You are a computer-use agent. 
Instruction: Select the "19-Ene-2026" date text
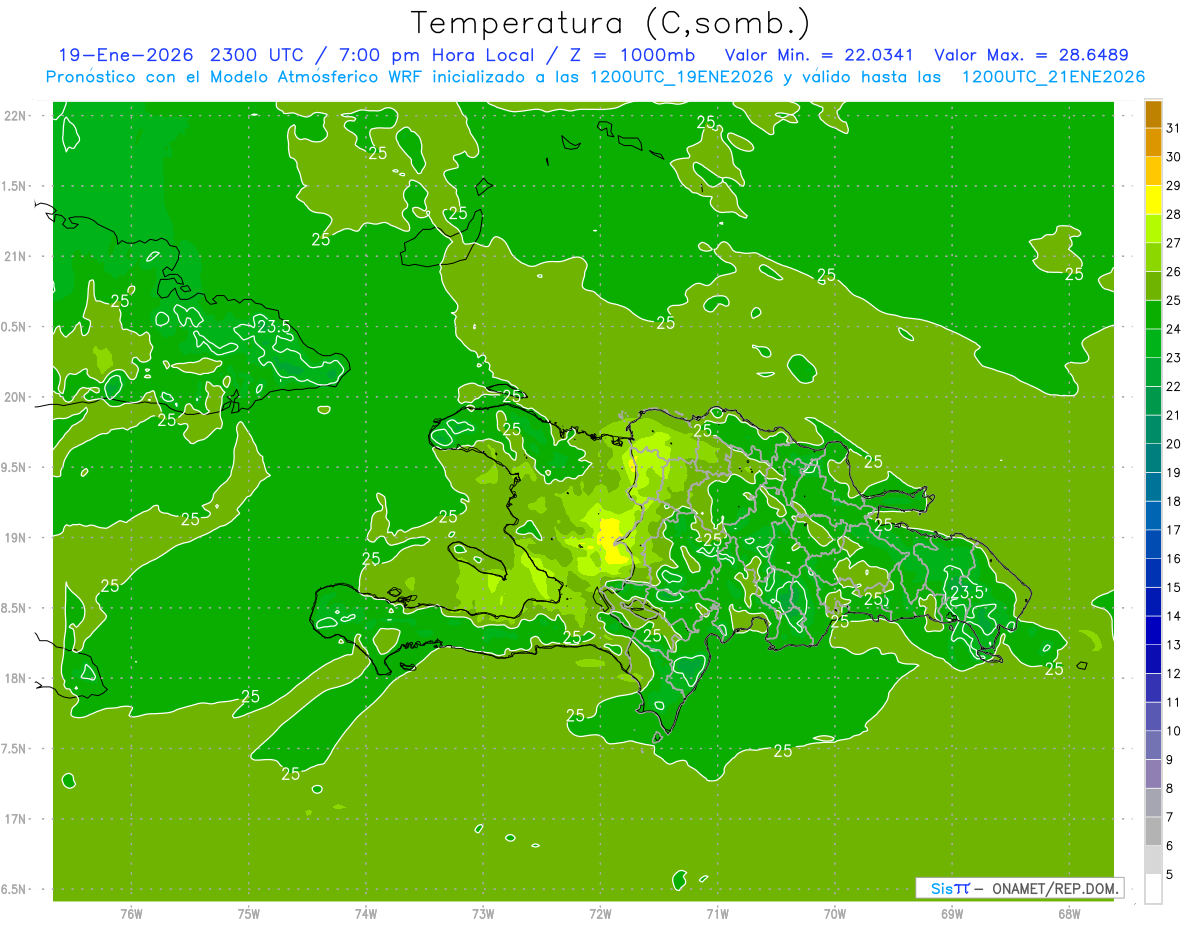click(x=125, y=55)
